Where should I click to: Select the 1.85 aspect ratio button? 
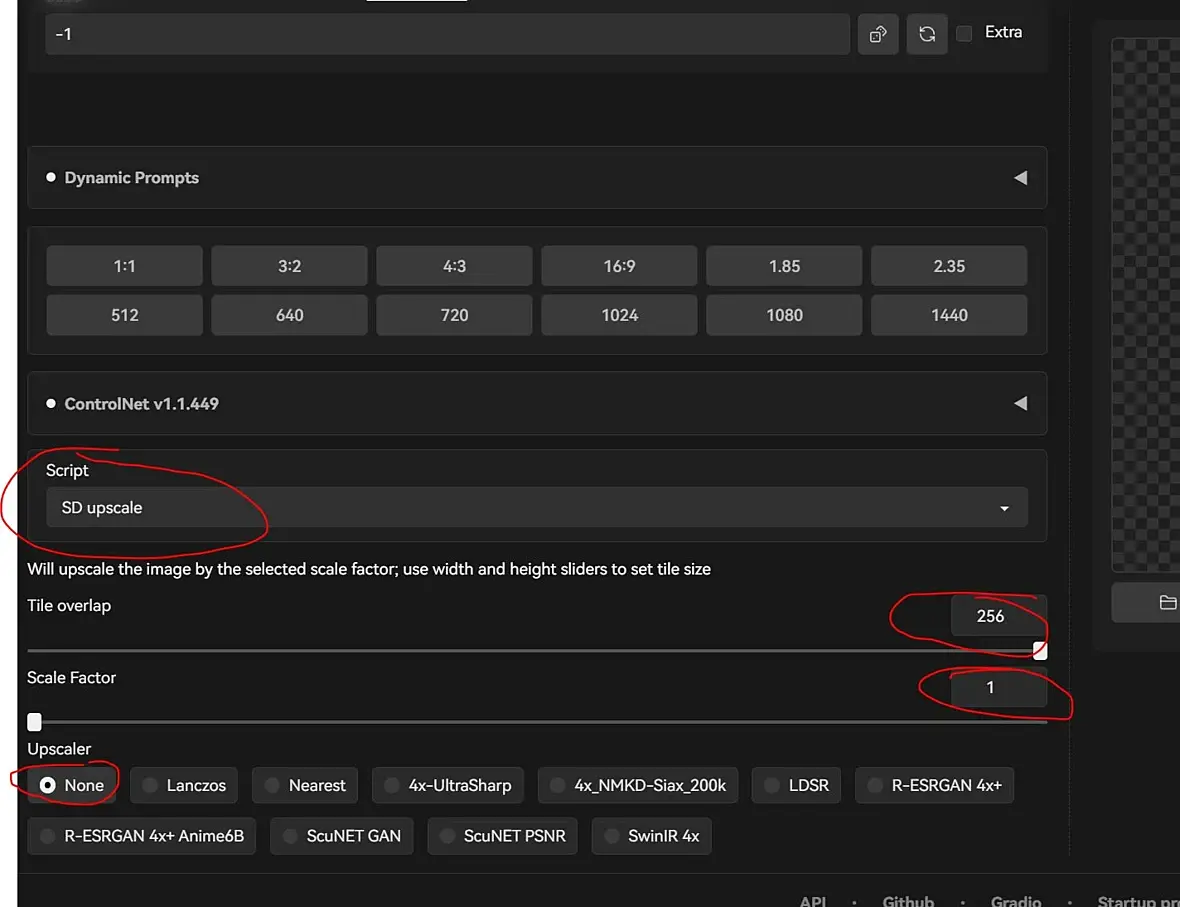(783, 266)
